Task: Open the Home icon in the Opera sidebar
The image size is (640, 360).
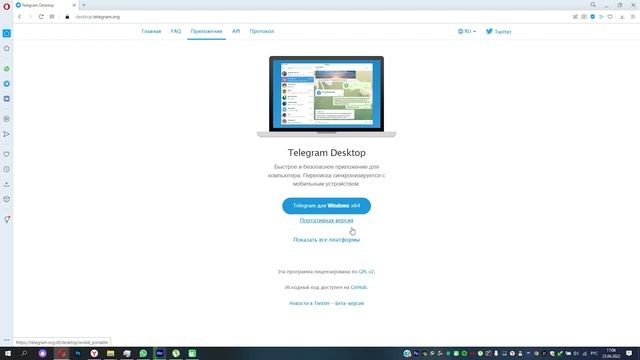Action: coord(7,49)
